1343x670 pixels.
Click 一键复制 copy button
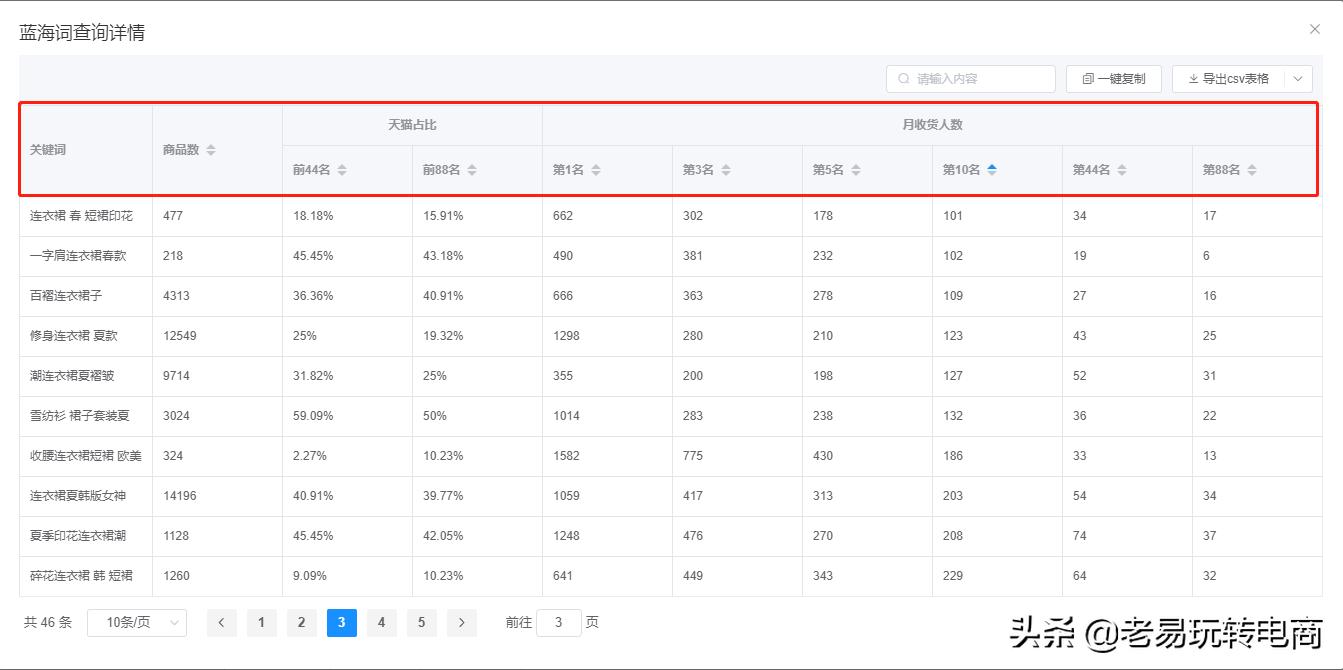click(x=1113, y=79)
